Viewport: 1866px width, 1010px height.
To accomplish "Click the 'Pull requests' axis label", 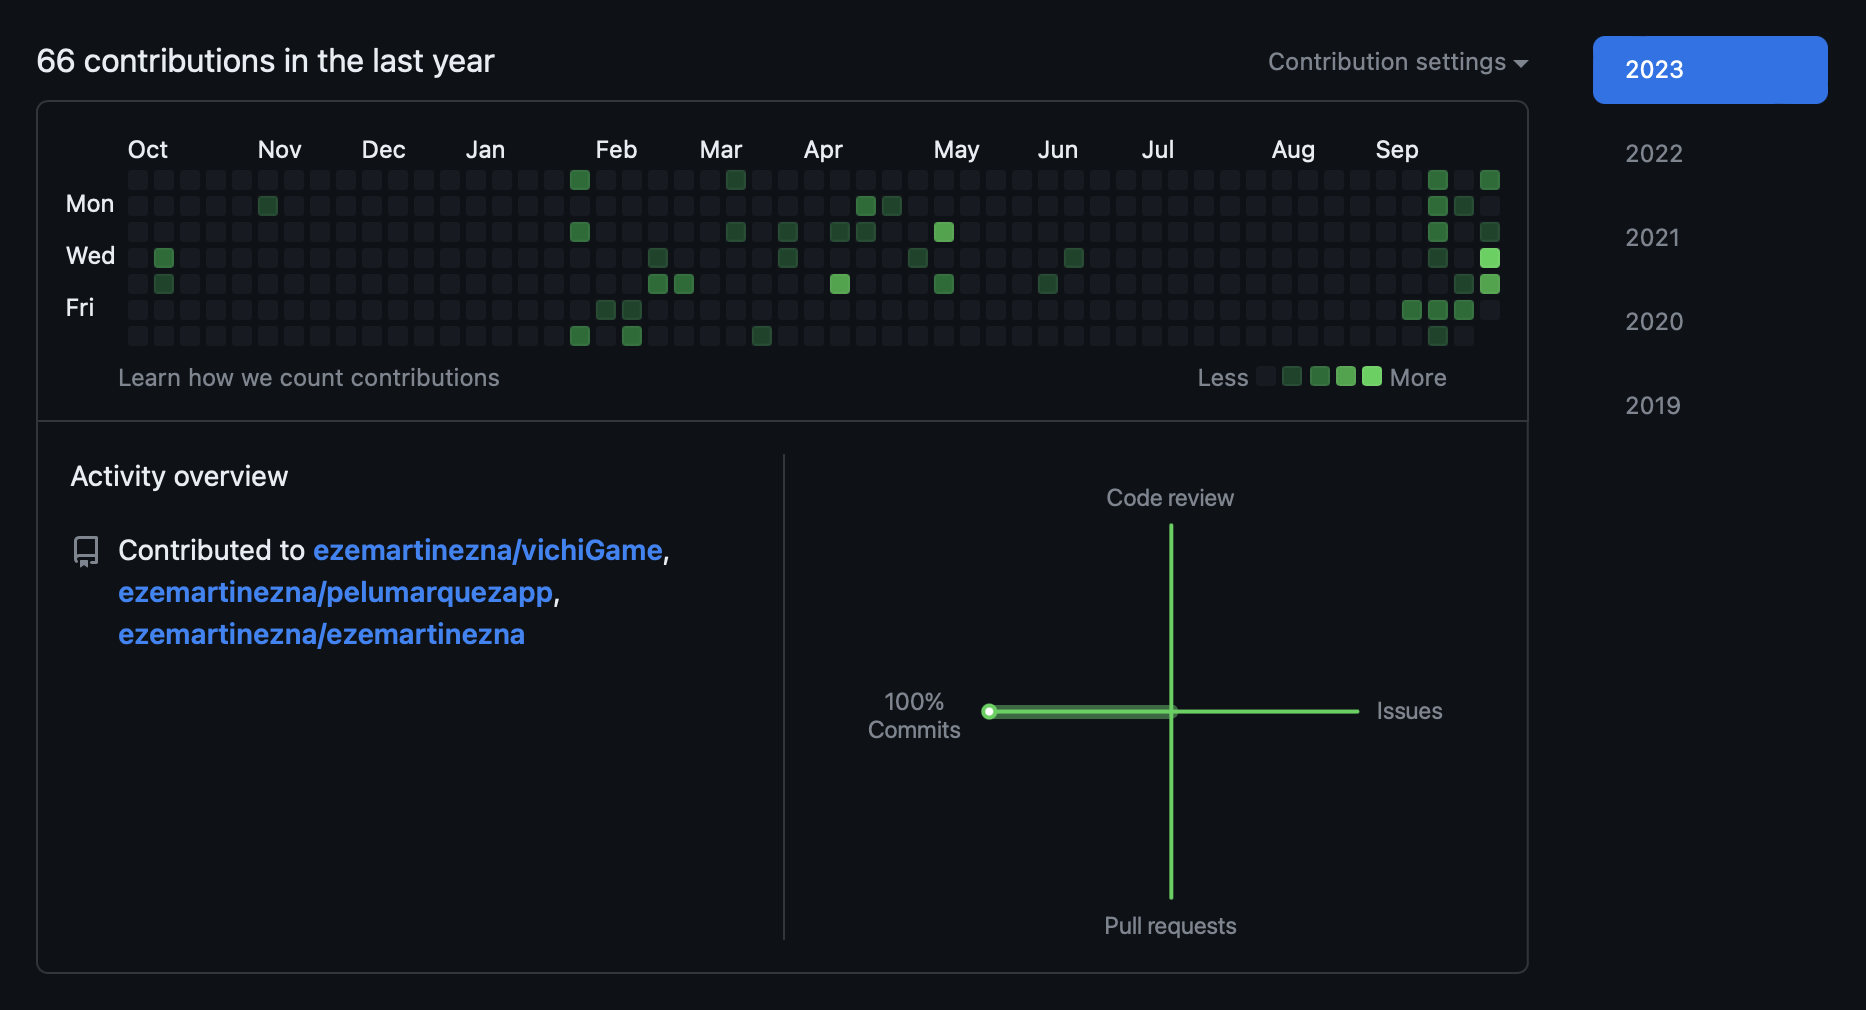I will (x=1170, y=926).
